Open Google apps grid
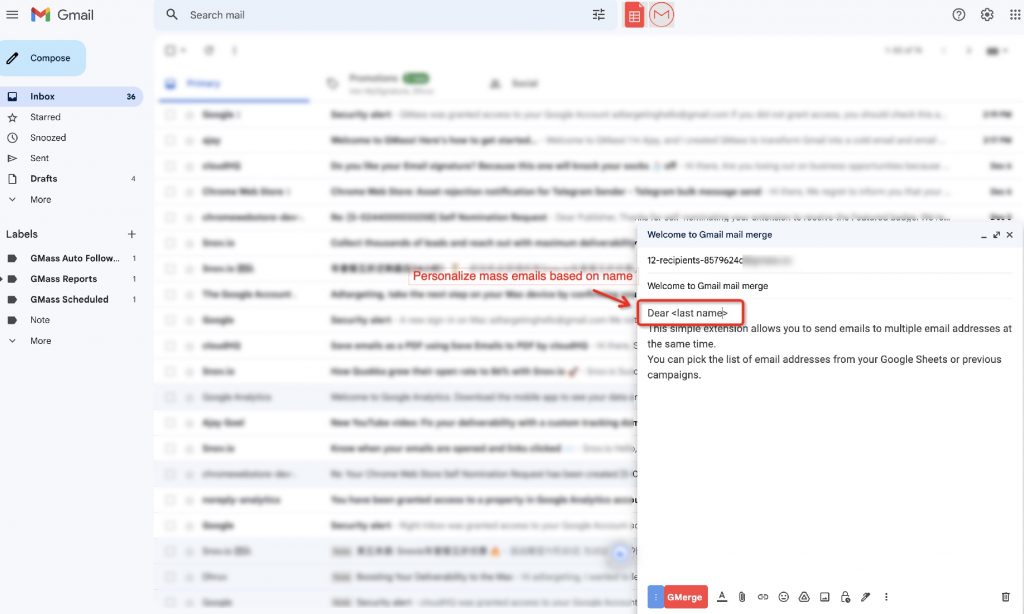The height and width of the screenshot is (614, 1024). 1014,14
